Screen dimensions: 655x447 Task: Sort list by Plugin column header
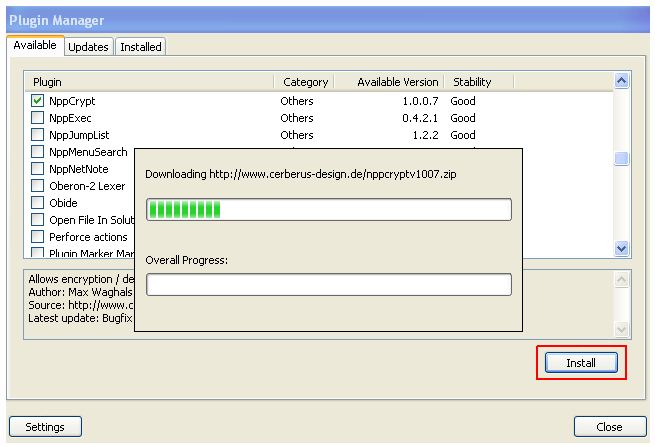148,82
